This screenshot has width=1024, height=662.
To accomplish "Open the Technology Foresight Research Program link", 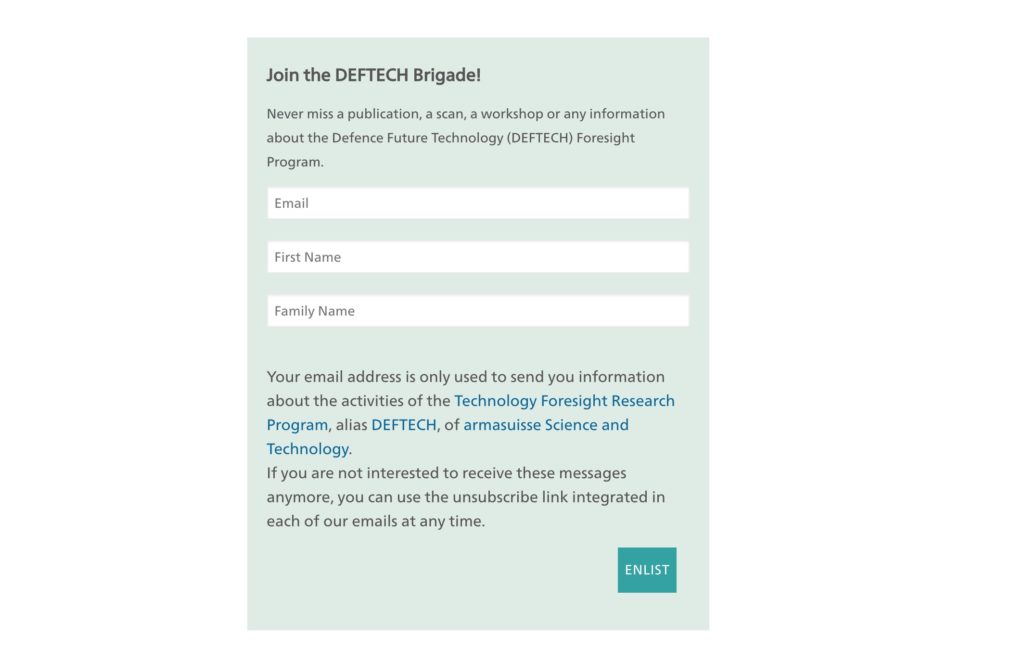I will 564,401.
